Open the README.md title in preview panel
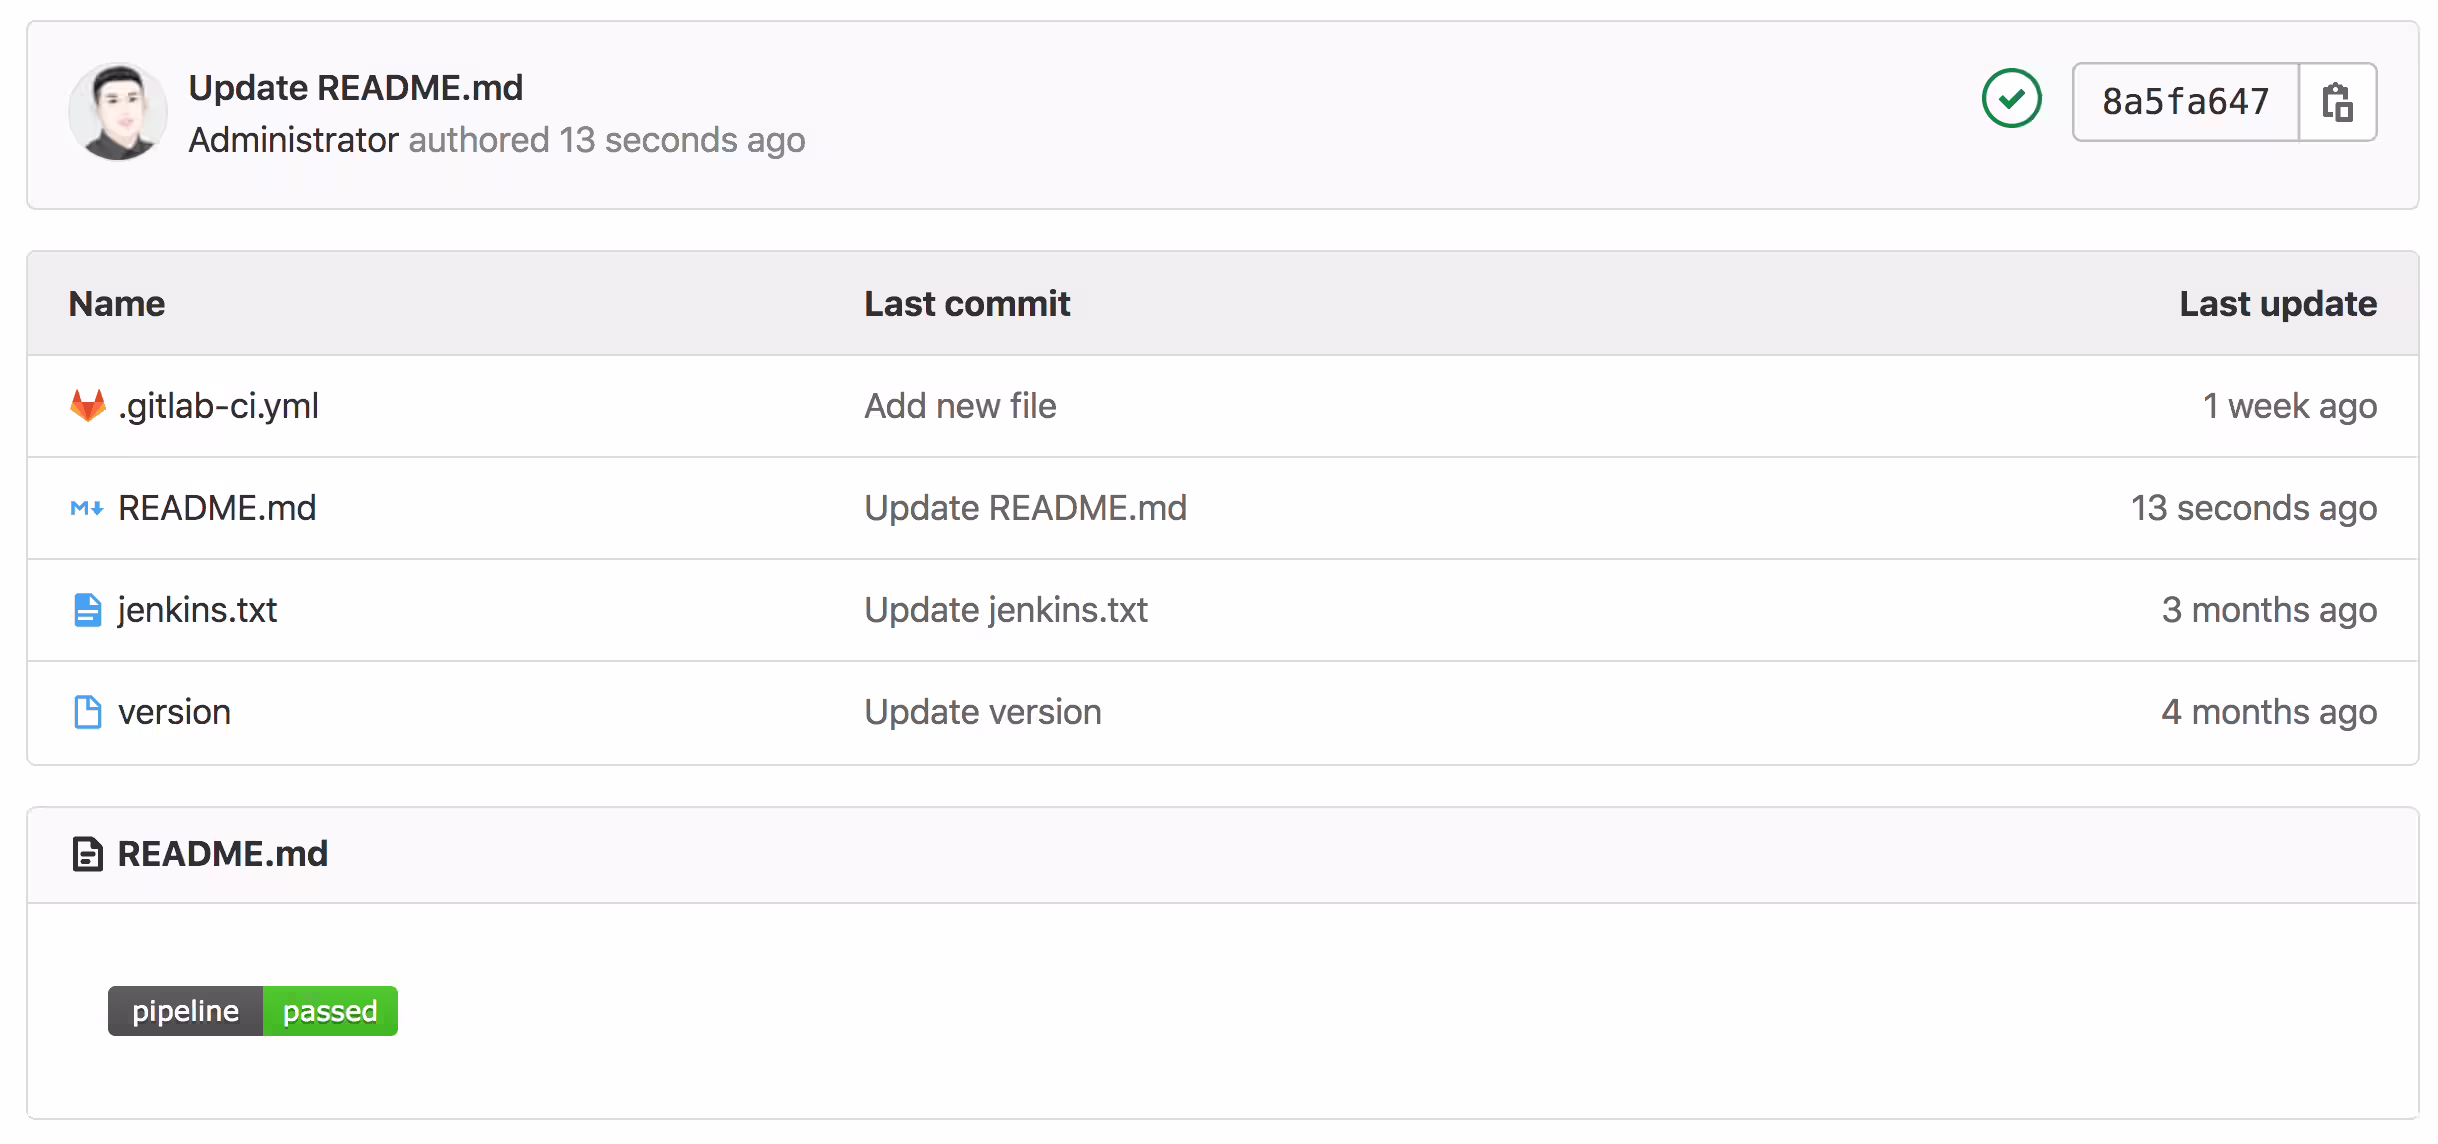The height and width of the screenshot is (1144, 2438). click(222, 854)
